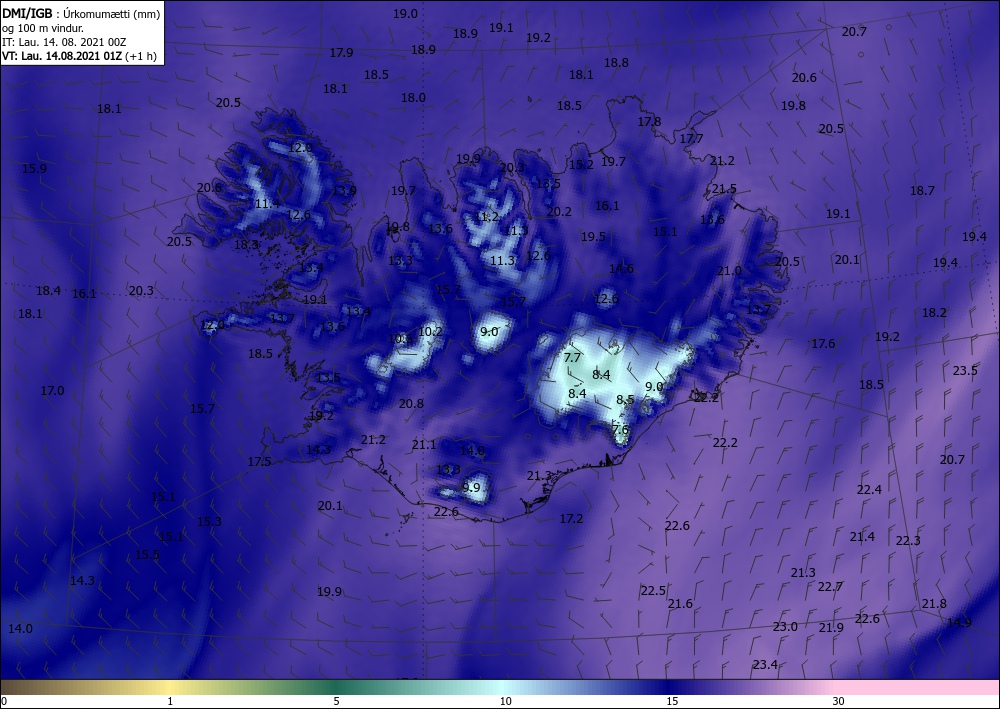1000x709 pixels.
Task: Click the map value 17.6
Action: [823, 344]
